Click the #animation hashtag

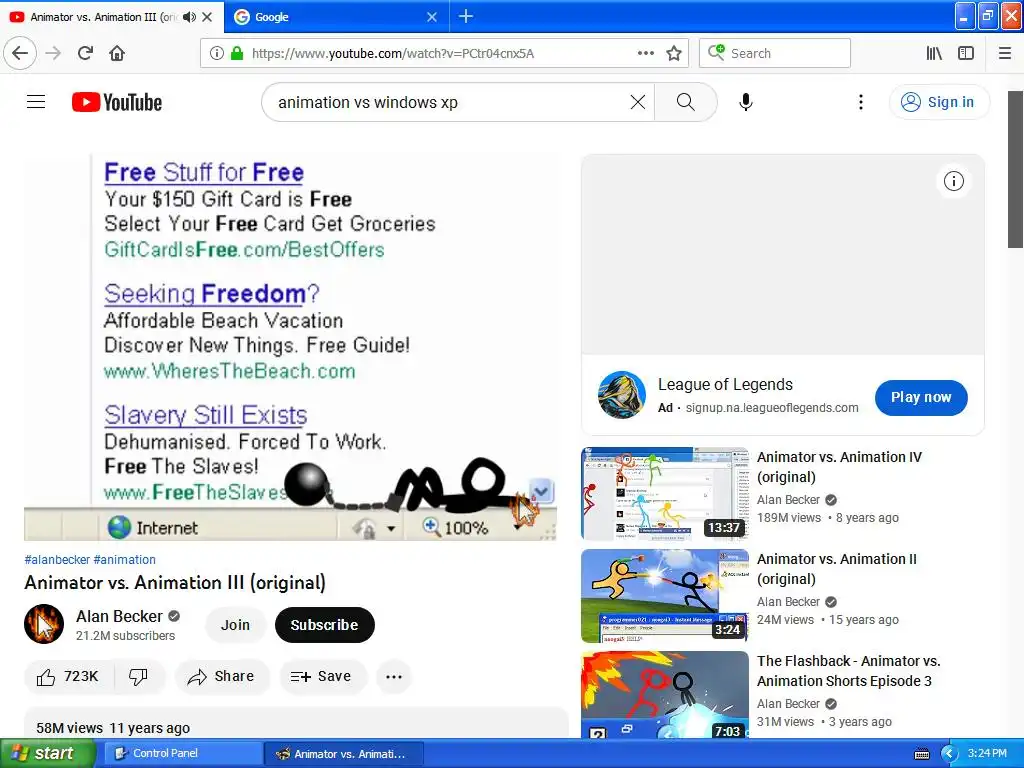tap(125, 560)
